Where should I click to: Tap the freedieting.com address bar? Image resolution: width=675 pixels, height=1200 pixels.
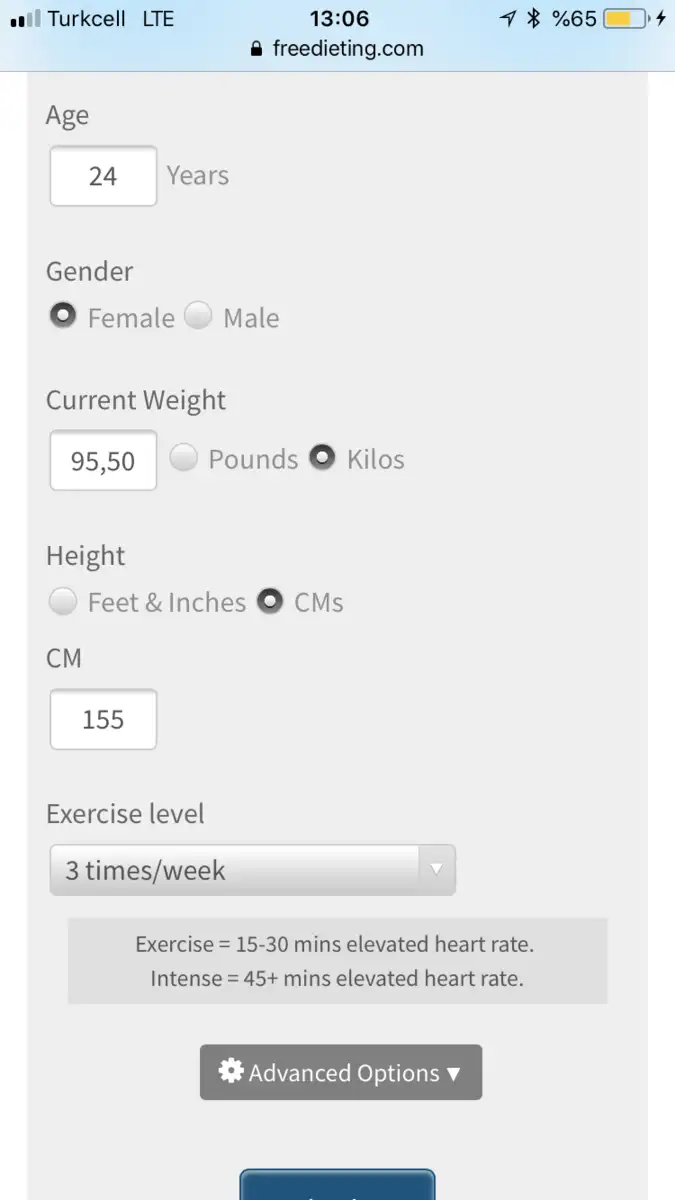tap(337, 49)
